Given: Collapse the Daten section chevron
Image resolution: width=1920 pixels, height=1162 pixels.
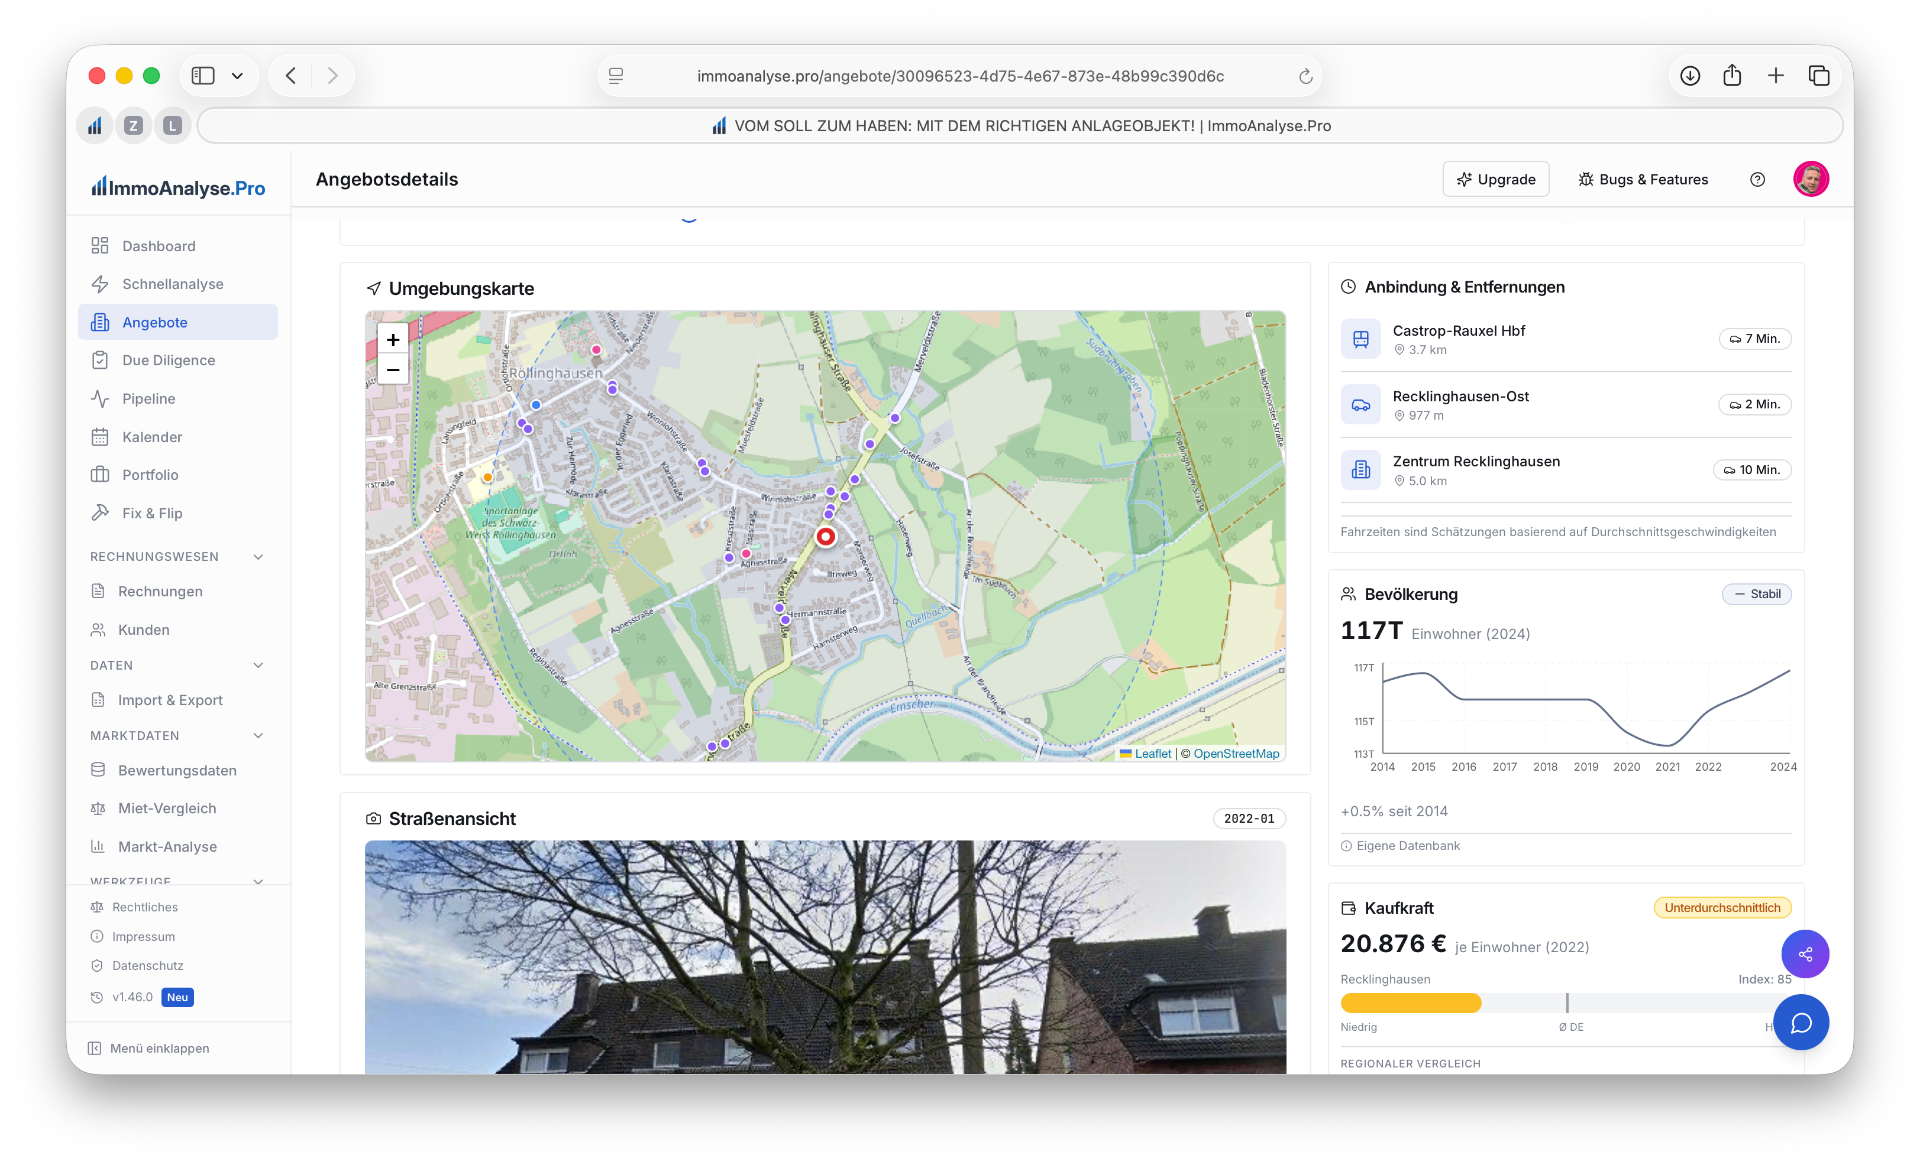Looking at the screenshot, I should (259, 665).
